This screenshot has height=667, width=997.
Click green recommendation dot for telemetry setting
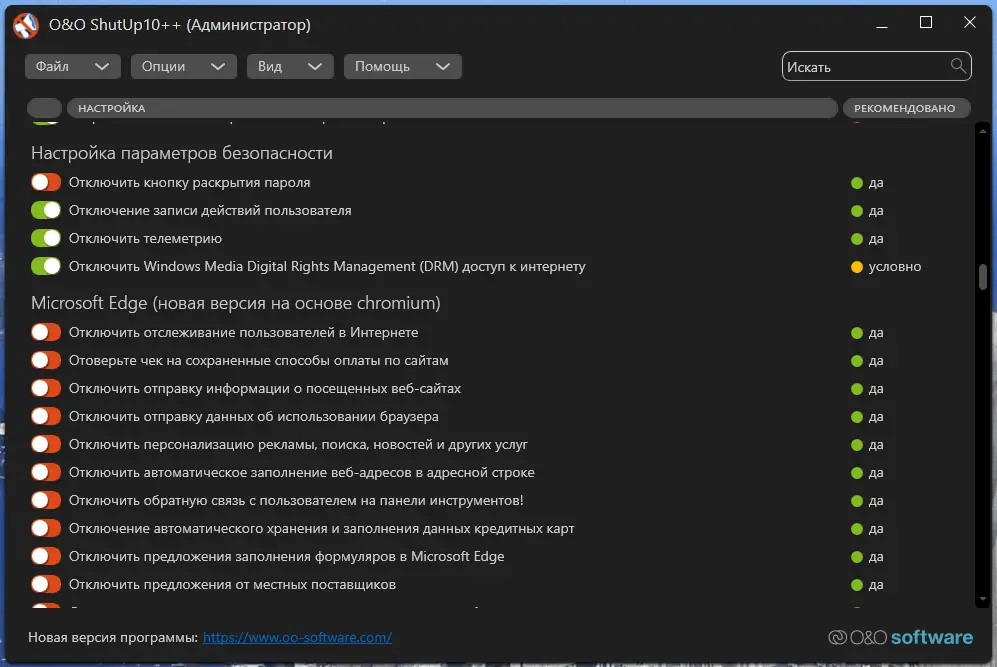click(856, 239)
